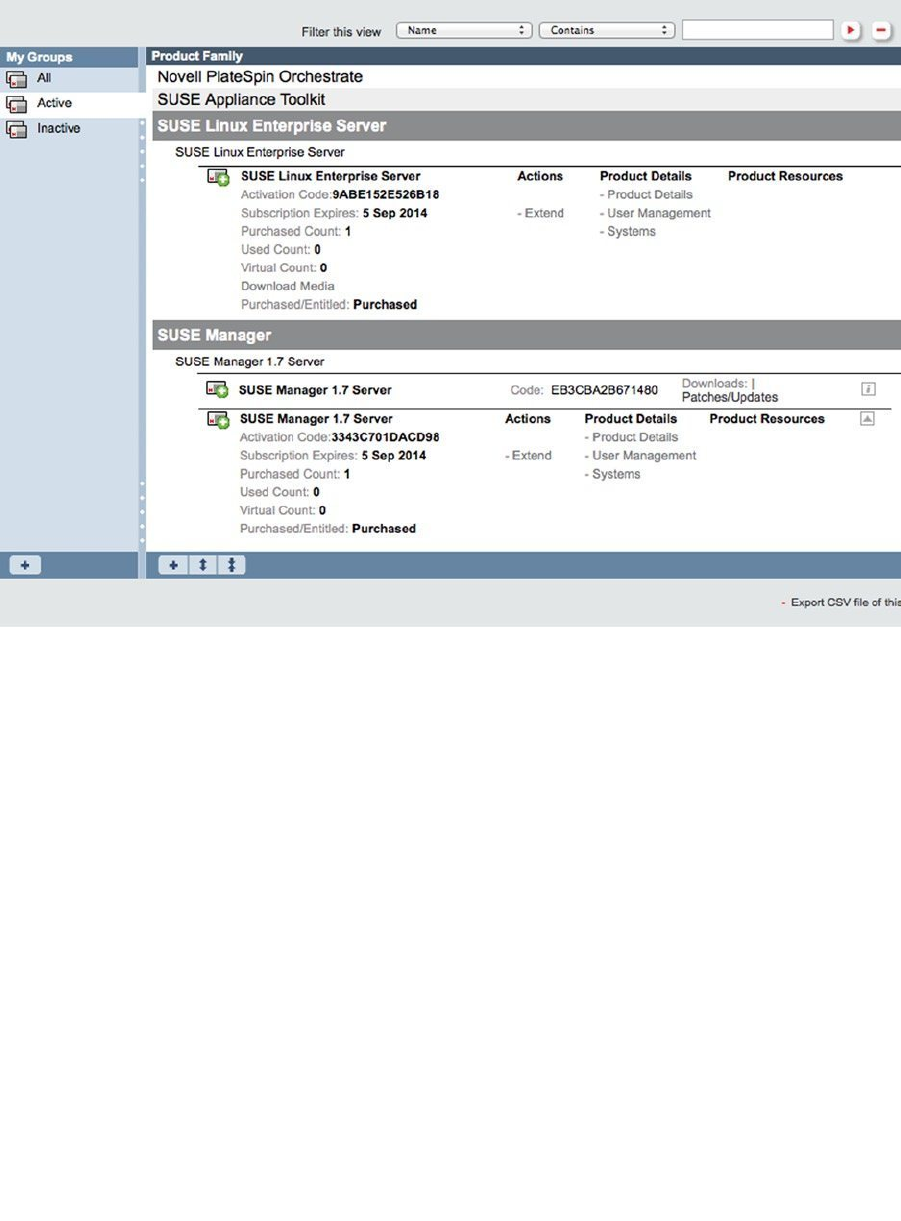901x1221 pixels.
Task: Click the Active group icon
Action: click(16, 104)
